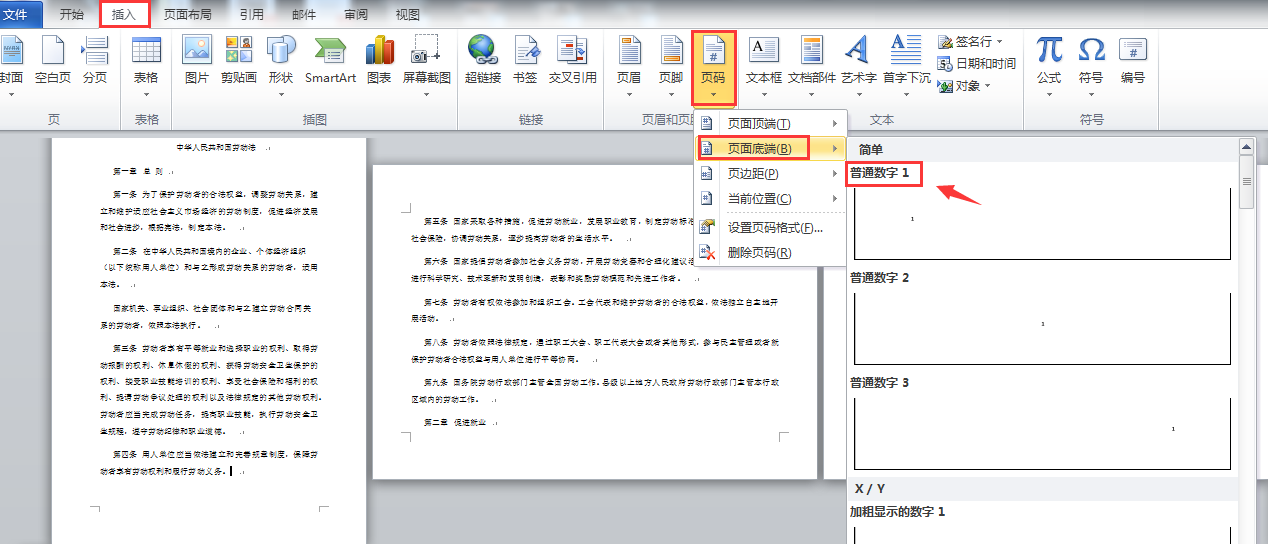
Task: Insert a signature line (签名行)
Action: [x=965, y=41]
